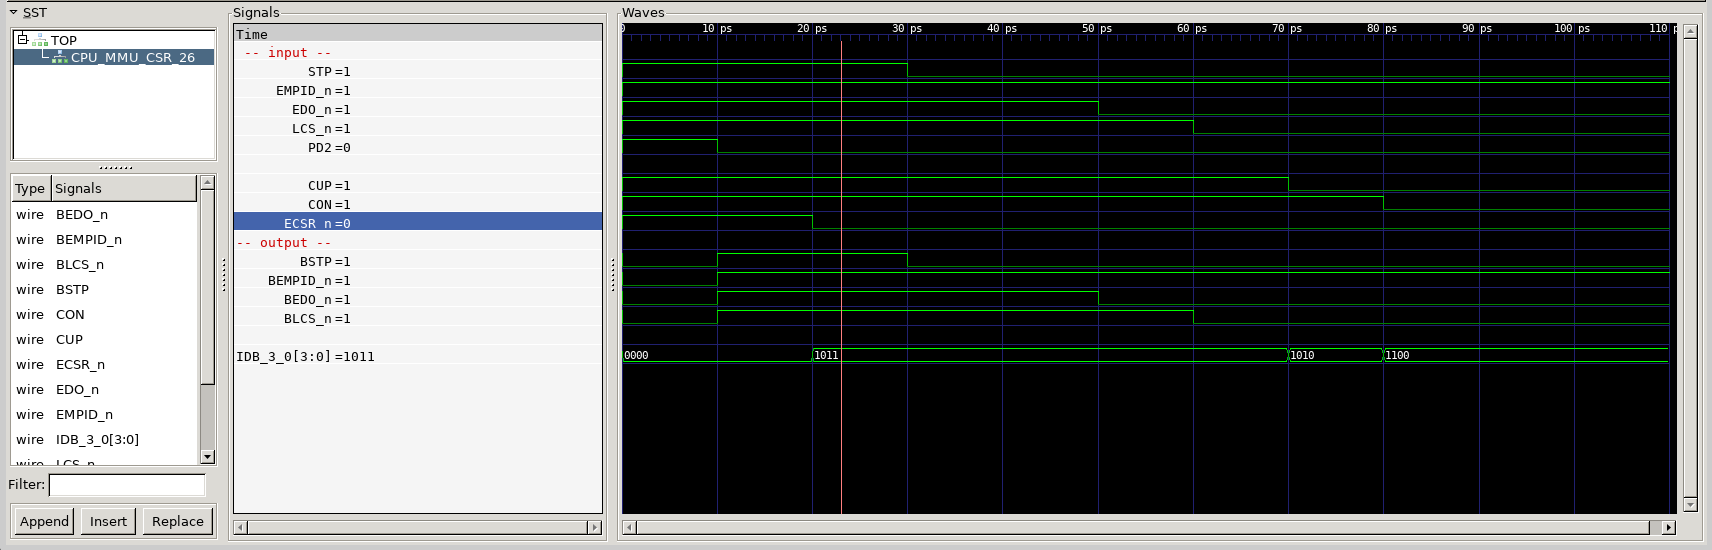Click right arrow of Signals pane horizontal scrollbar
The height and width of the screenshot is (550, 1712).
595,527
